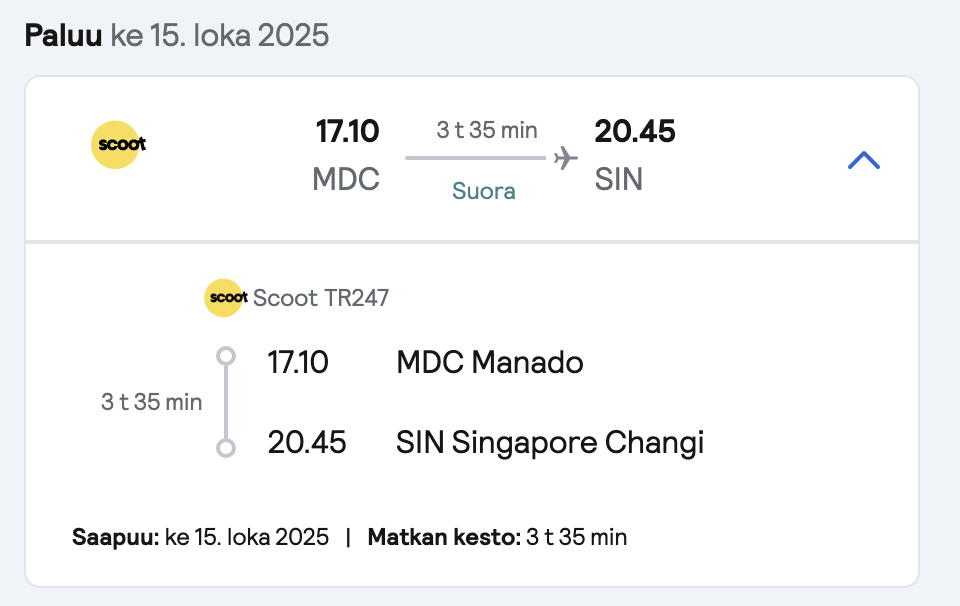Click the SIN Singapore Changi airport name
The width and height of the screenshot is (960, 606).
click(x=550, y=443)
